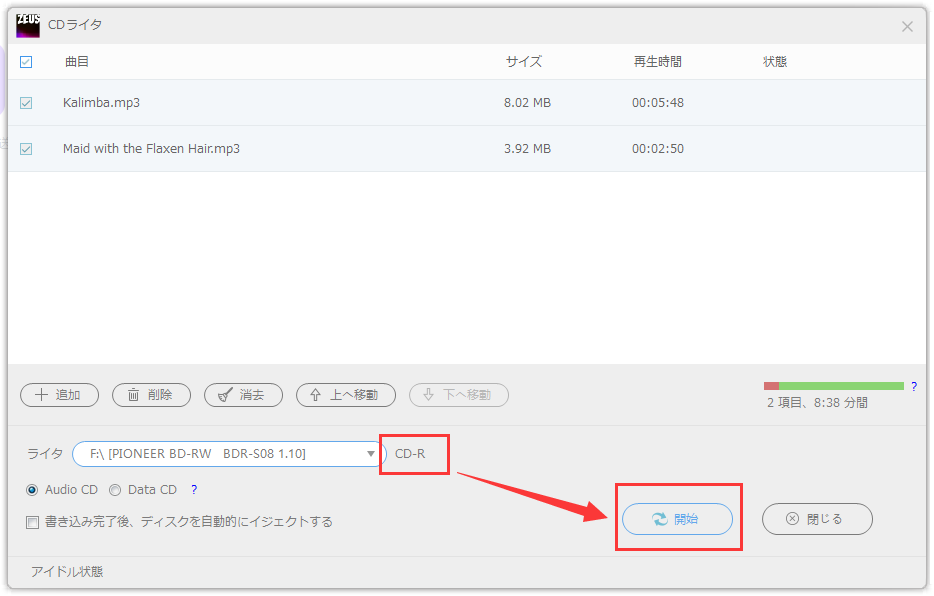Click the 追加 add button
The image size is (934, 596).
click(x=60, y=395)
